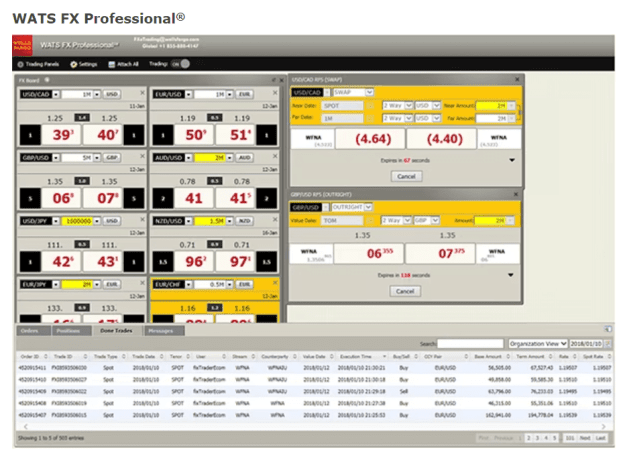The height and width of the screenshot is (452, 625).
Task: Open the Far Date calendar picker
Action: pos(369,118)
